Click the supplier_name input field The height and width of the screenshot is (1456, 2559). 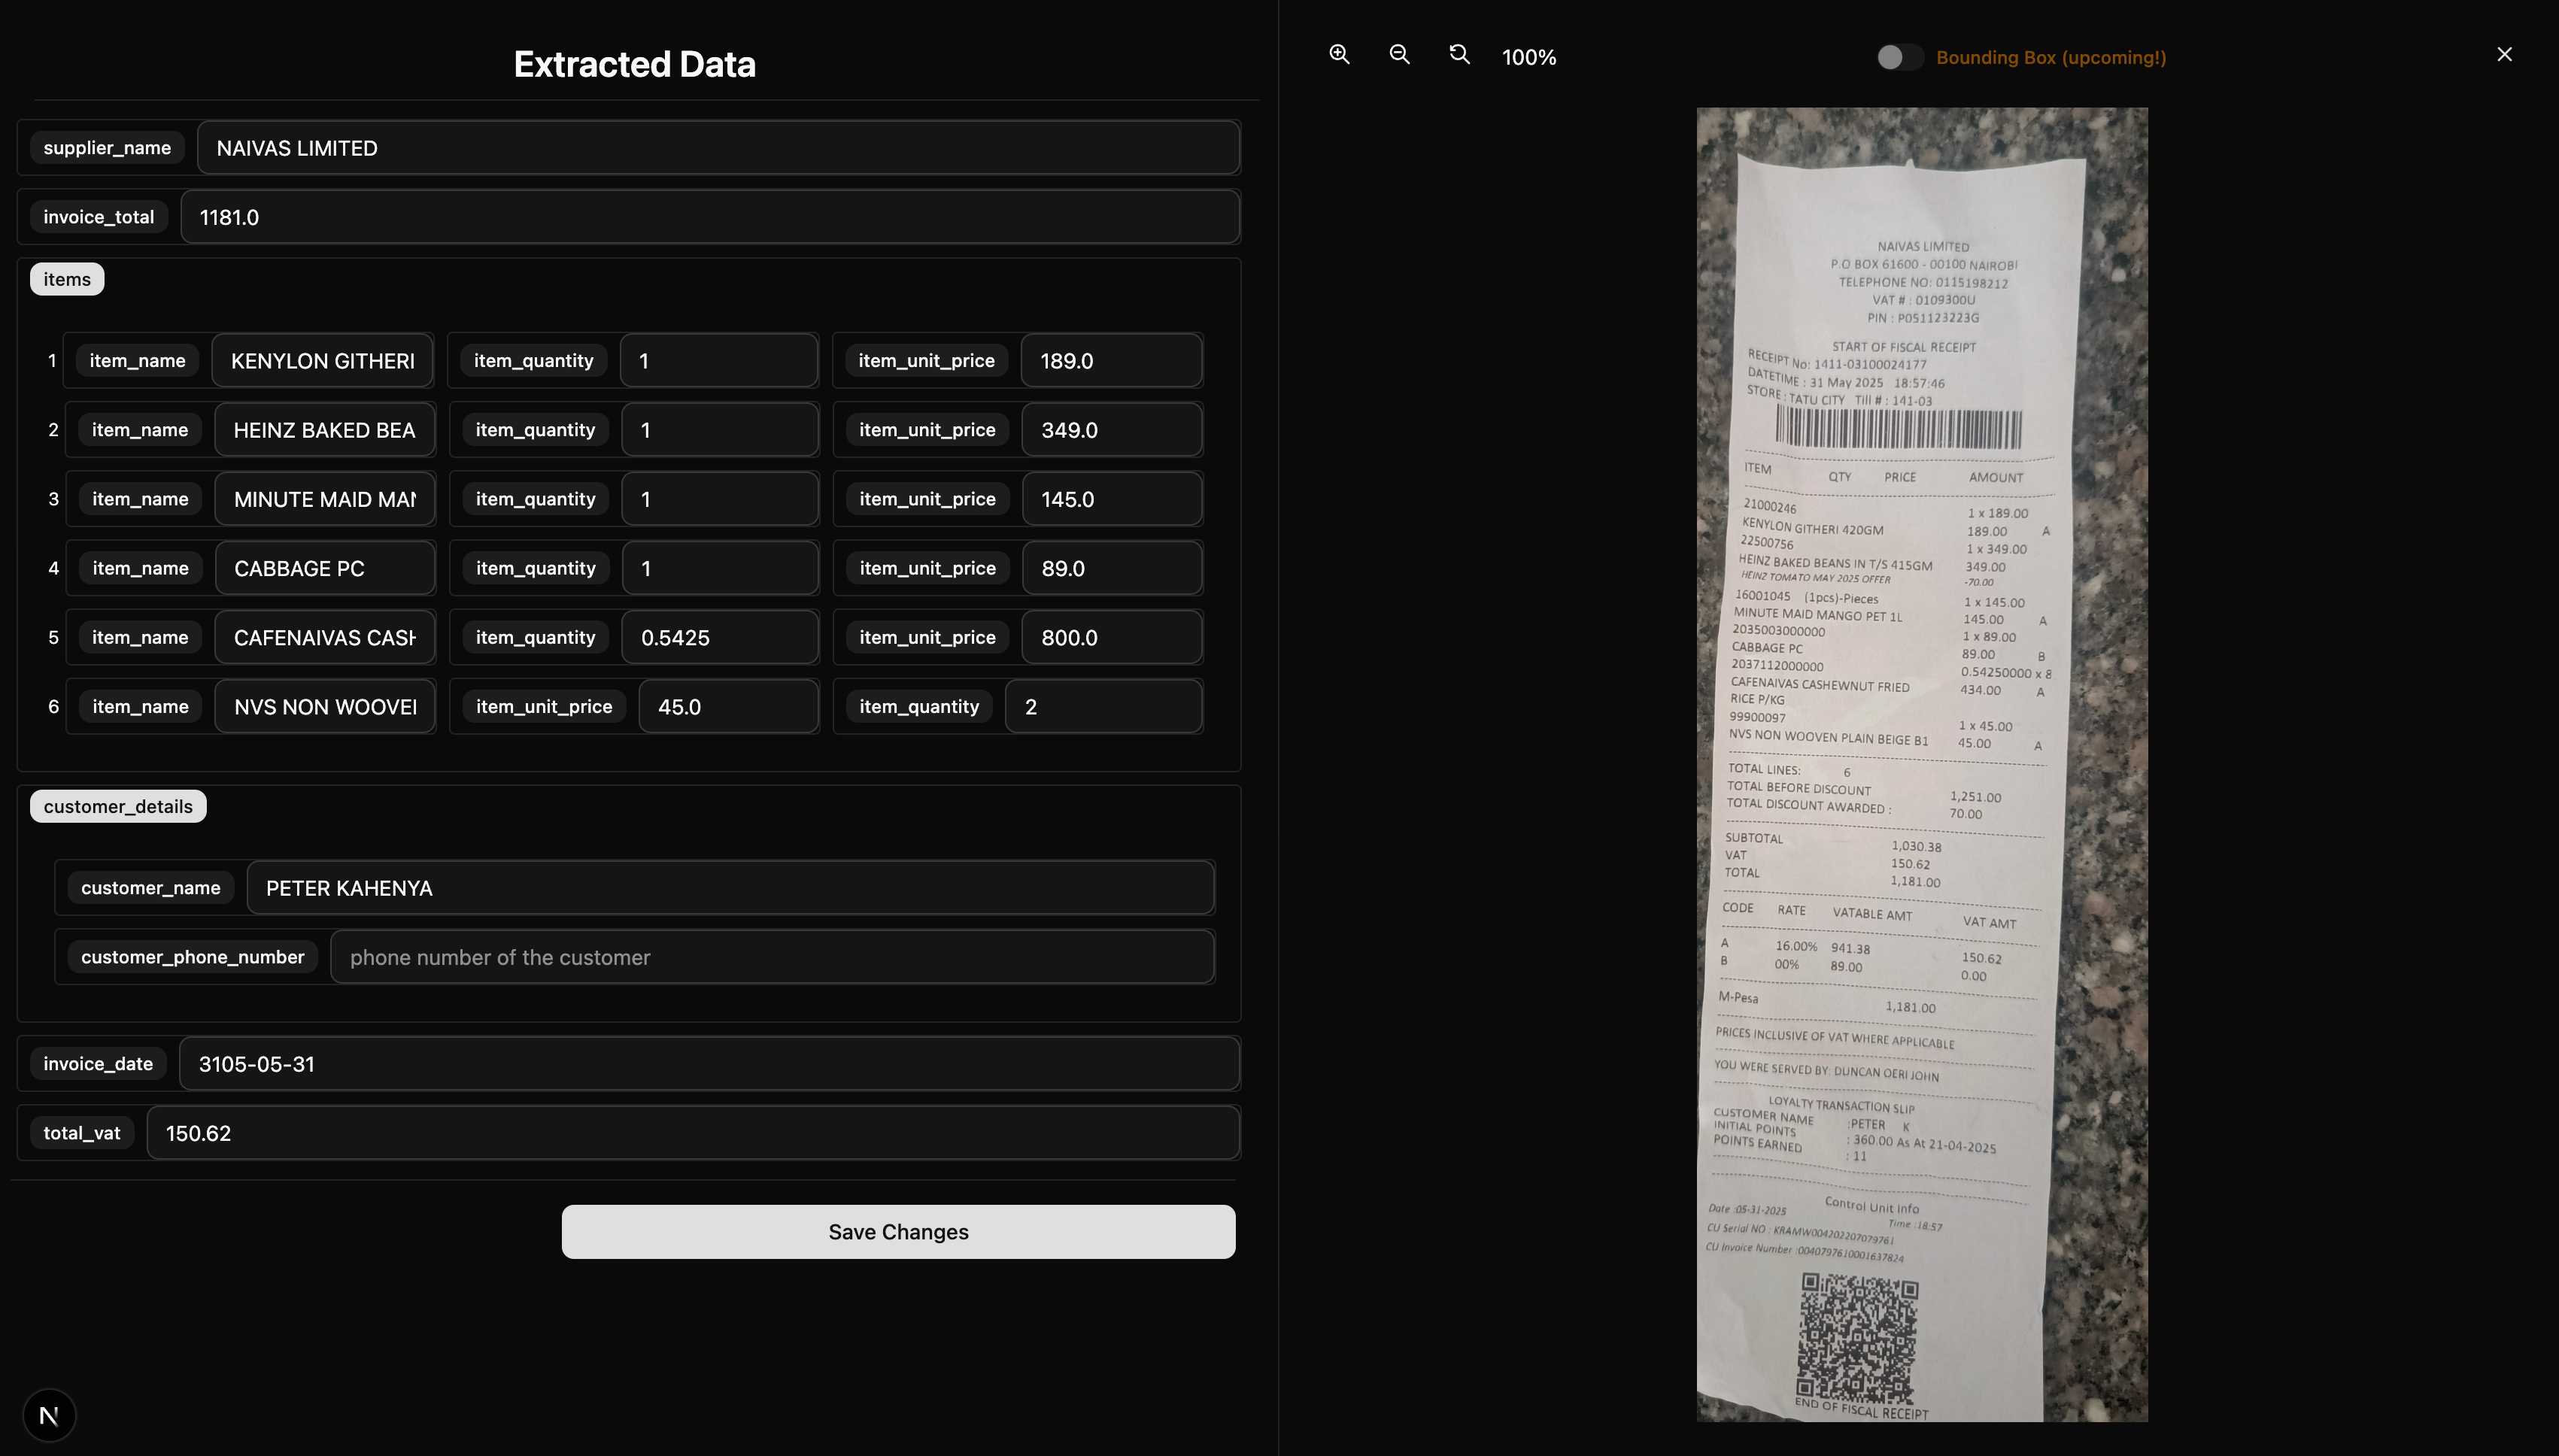tap(718, 148)
